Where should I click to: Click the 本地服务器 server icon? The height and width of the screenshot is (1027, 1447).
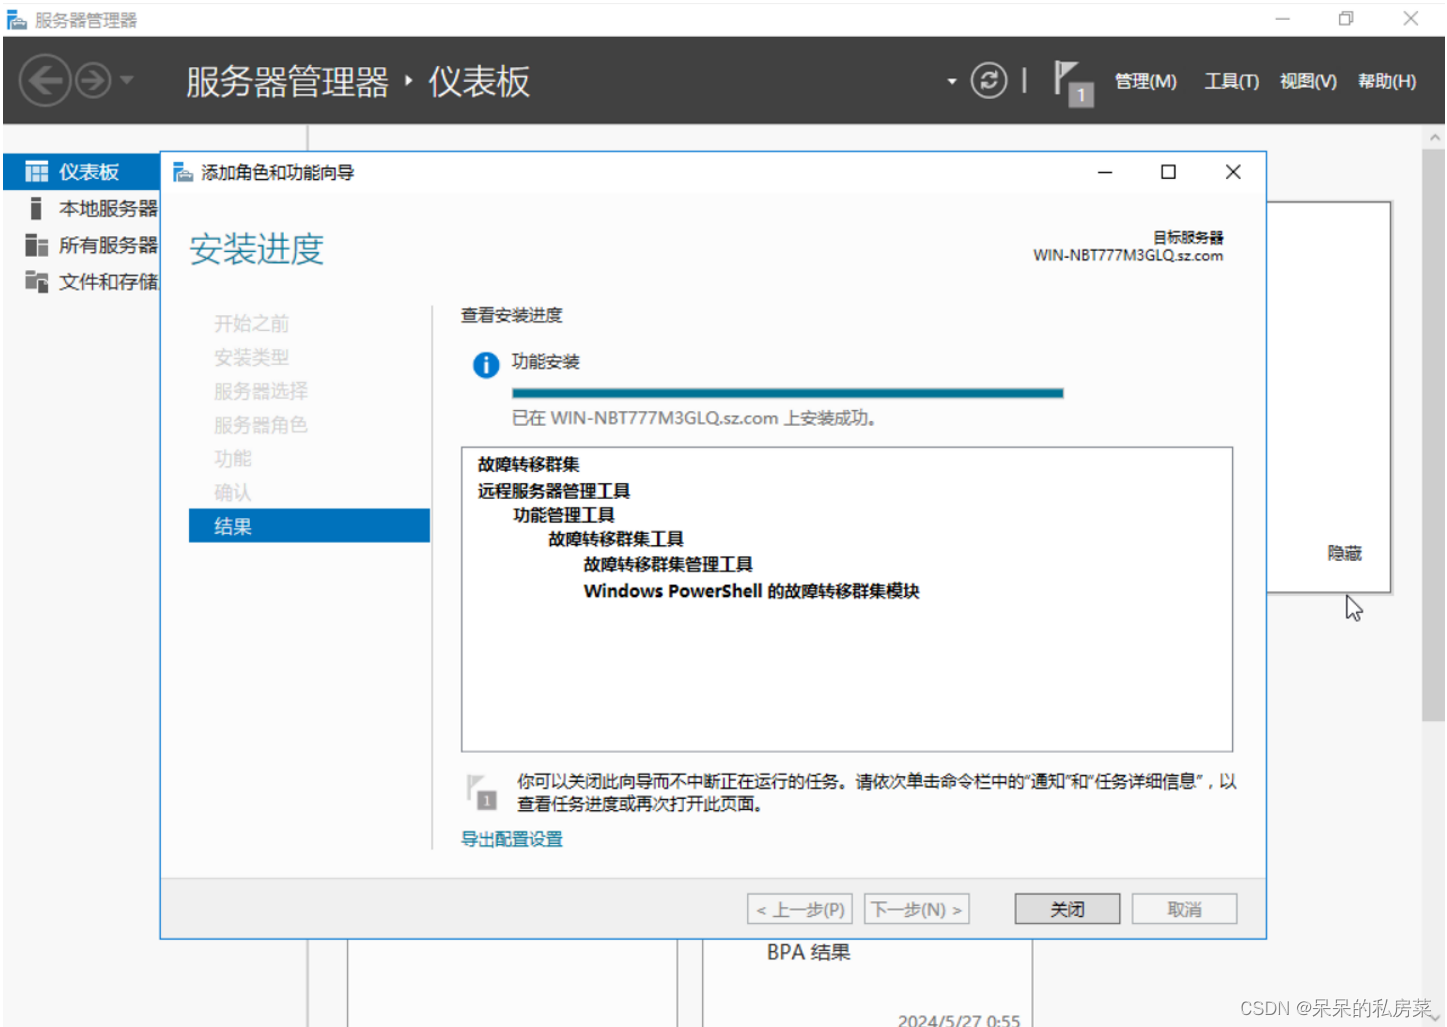36,208
